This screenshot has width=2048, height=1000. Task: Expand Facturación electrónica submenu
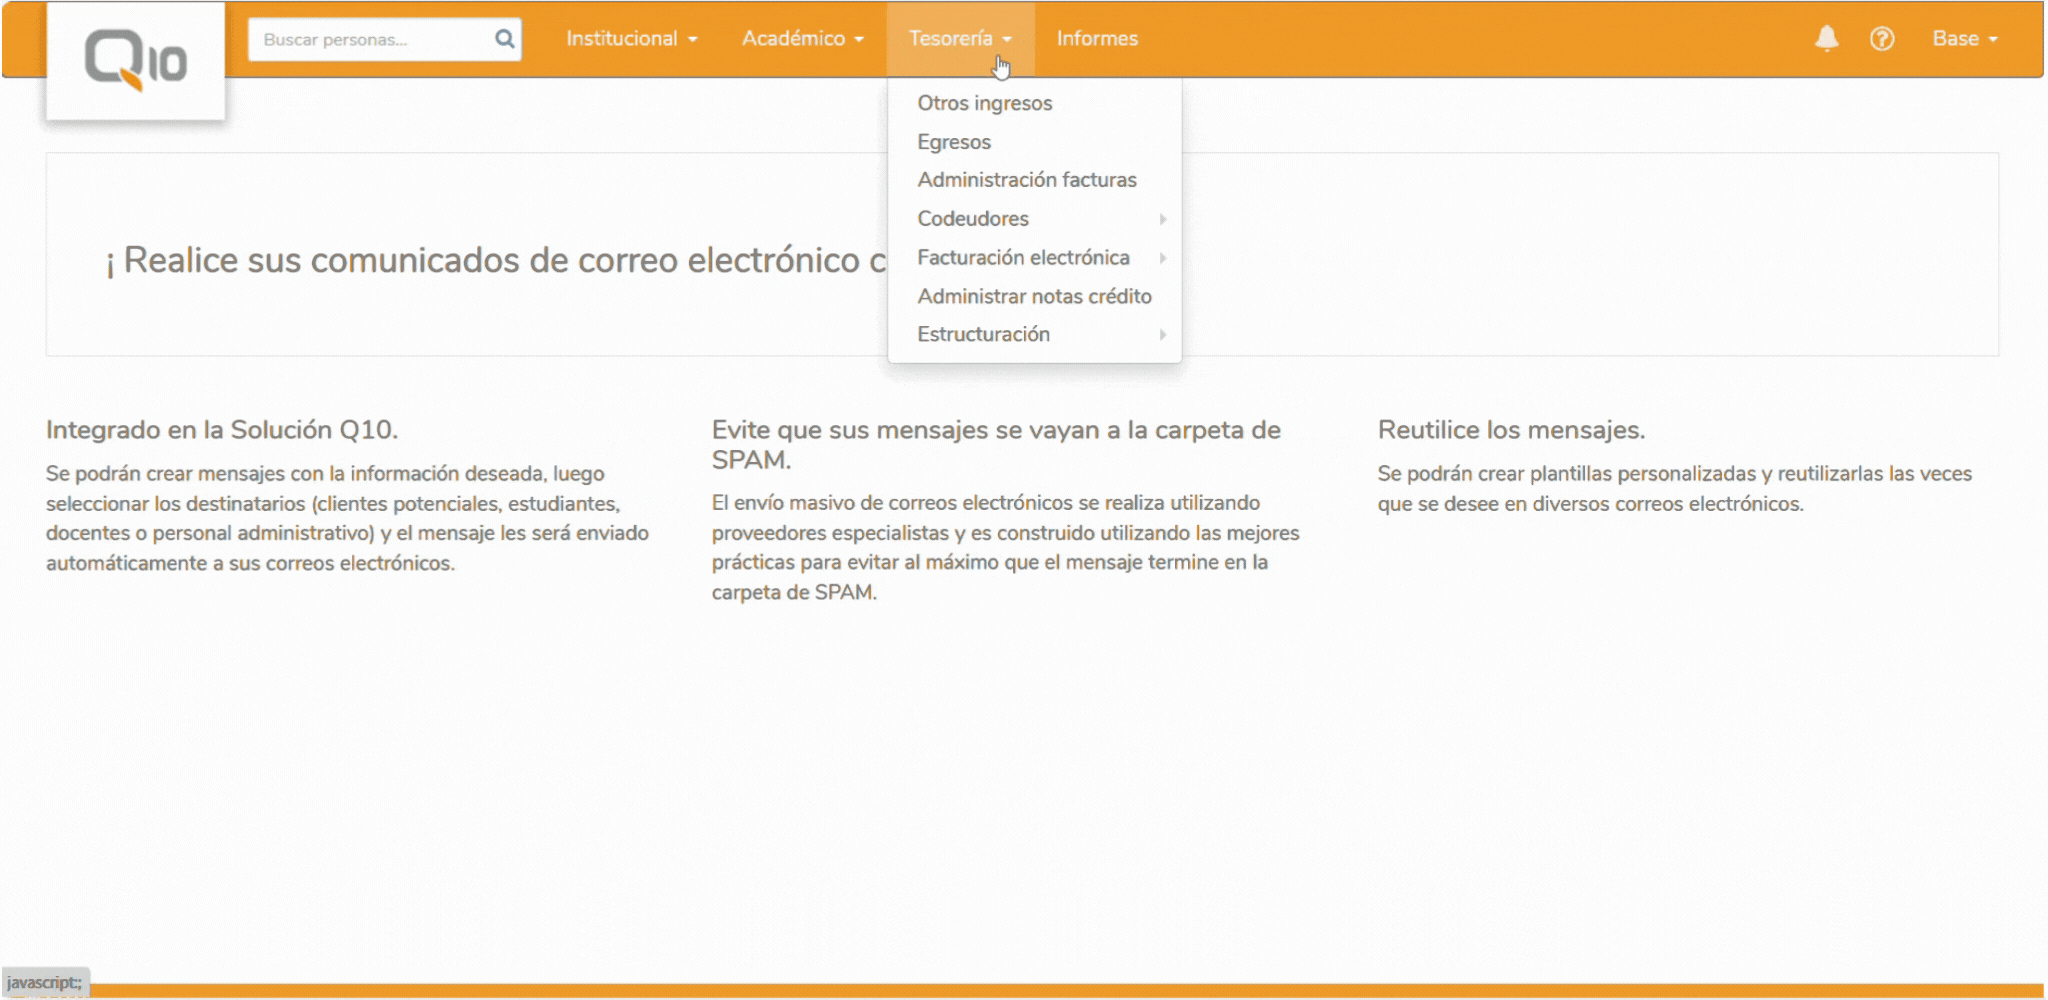click(1023, 258)
